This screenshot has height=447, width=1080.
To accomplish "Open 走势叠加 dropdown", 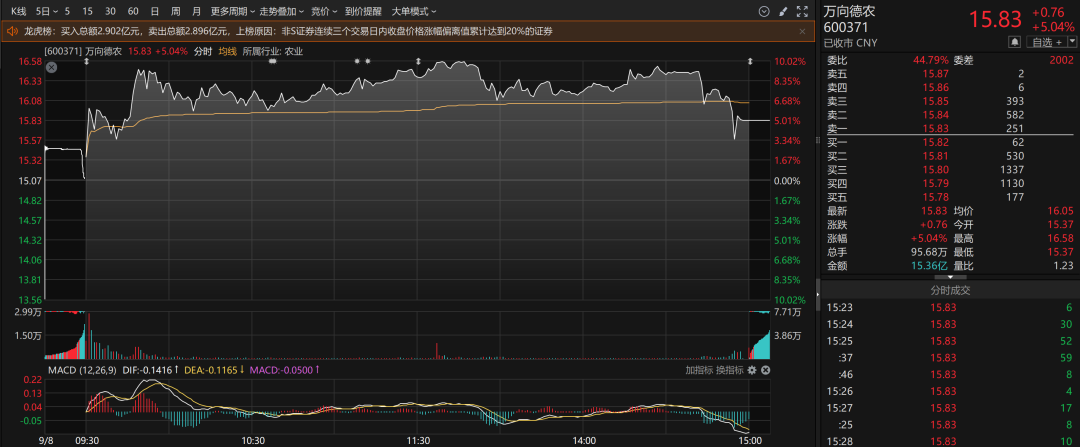I will click(x=281, y=12).
